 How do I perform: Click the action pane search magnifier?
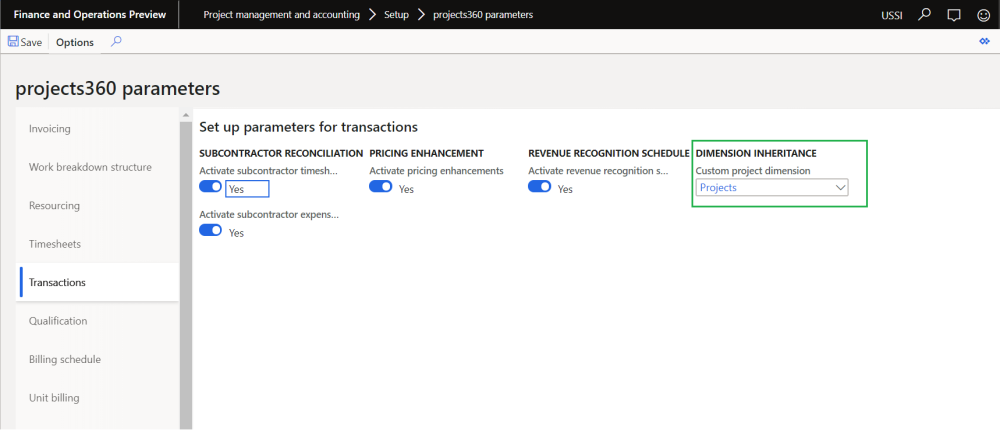(116, 42)
